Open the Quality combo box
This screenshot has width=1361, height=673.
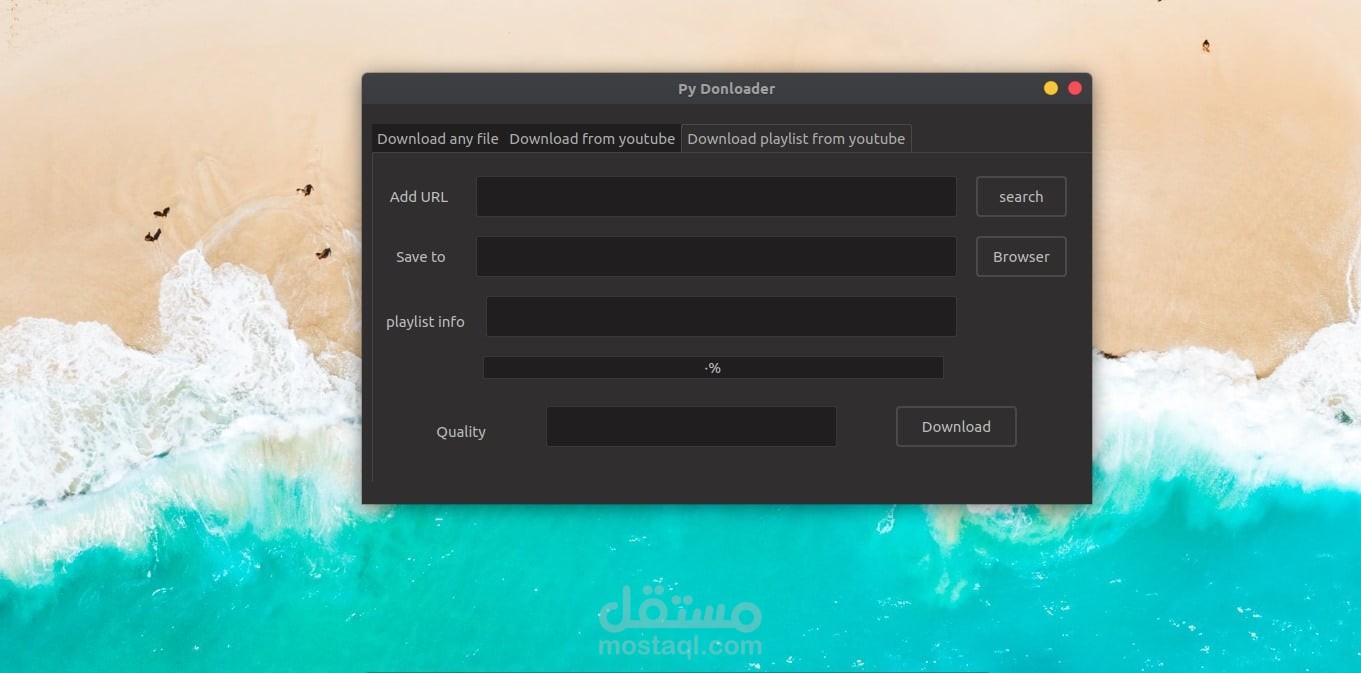click(691, 427)
